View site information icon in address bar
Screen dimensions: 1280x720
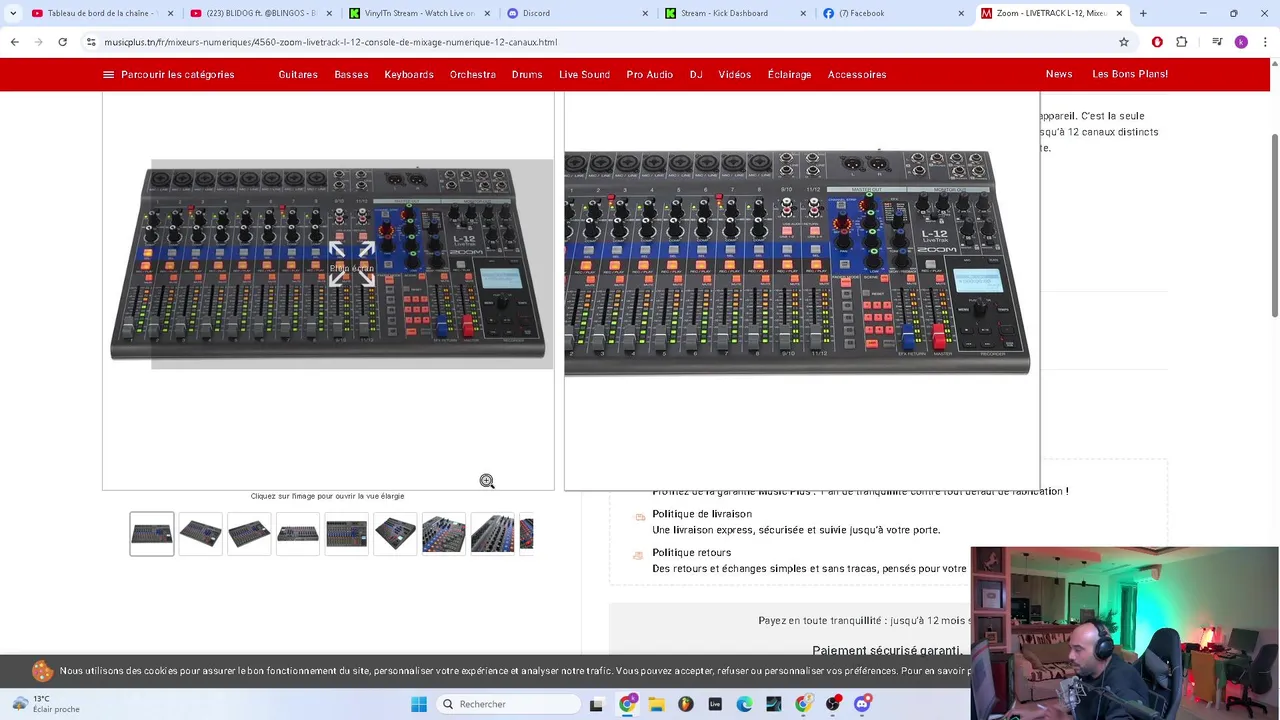(x=91, y=42)
